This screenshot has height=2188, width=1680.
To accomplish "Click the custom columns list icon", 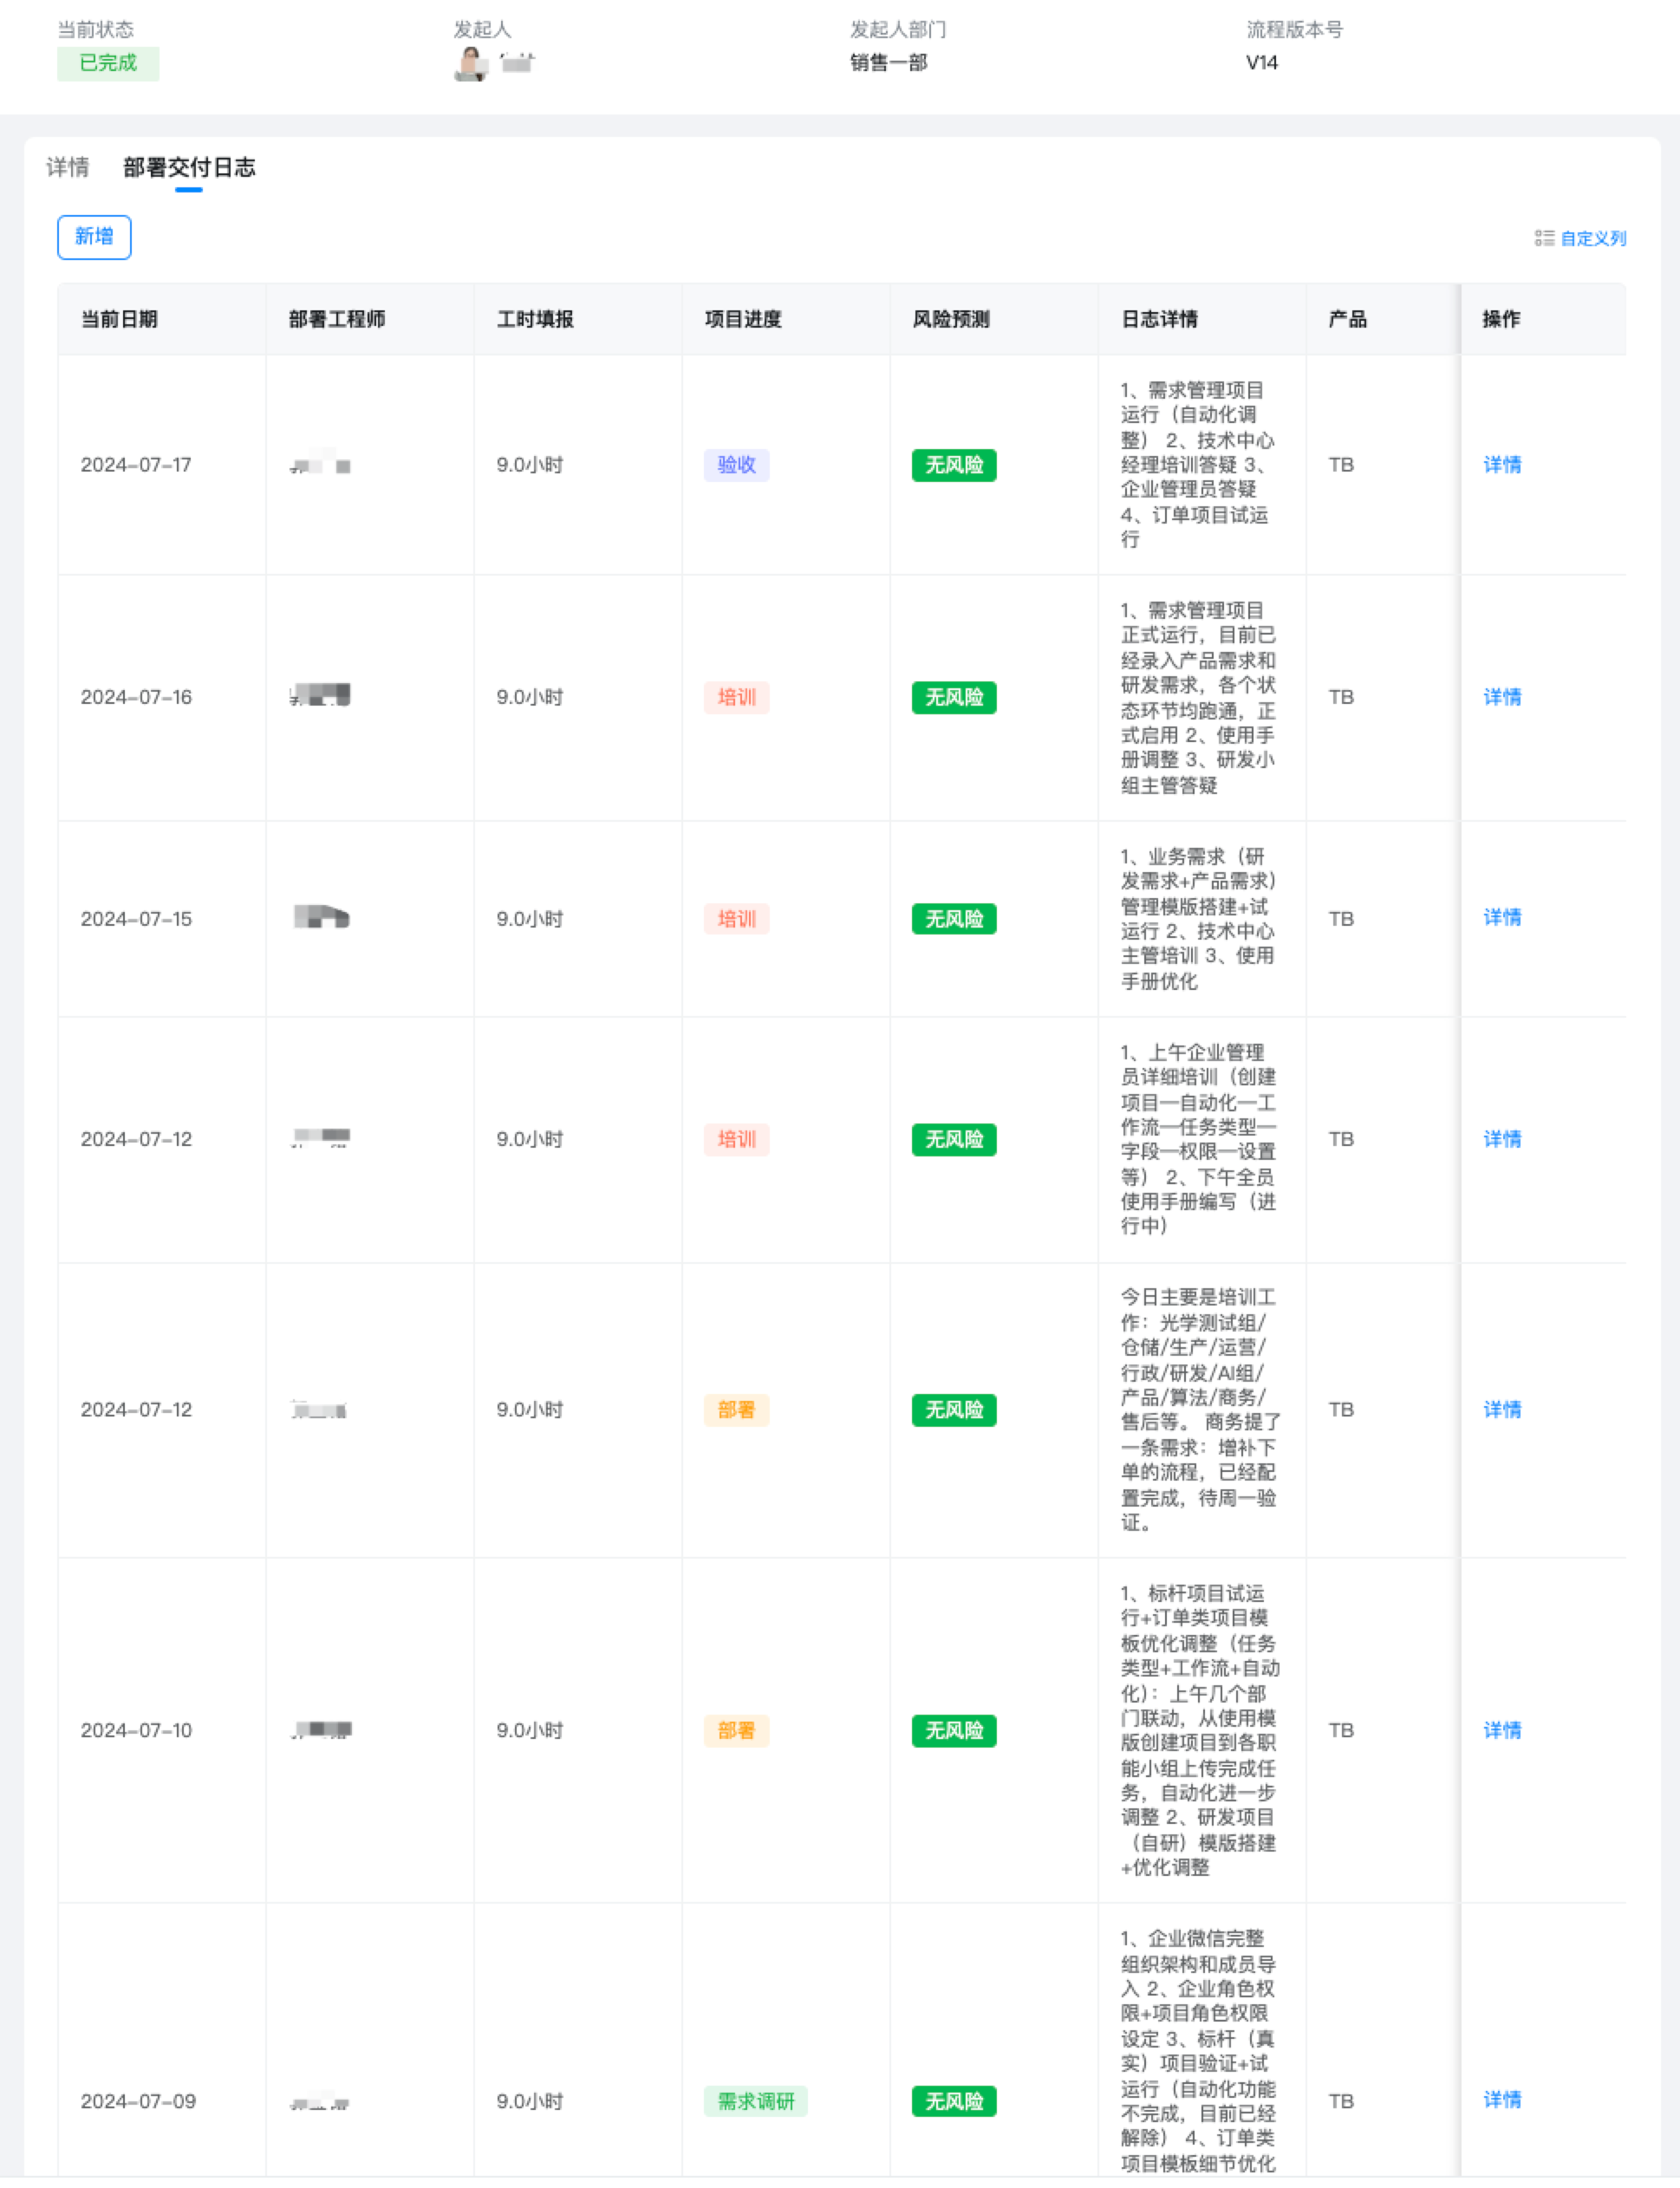I will click(x=1544, y=238).
